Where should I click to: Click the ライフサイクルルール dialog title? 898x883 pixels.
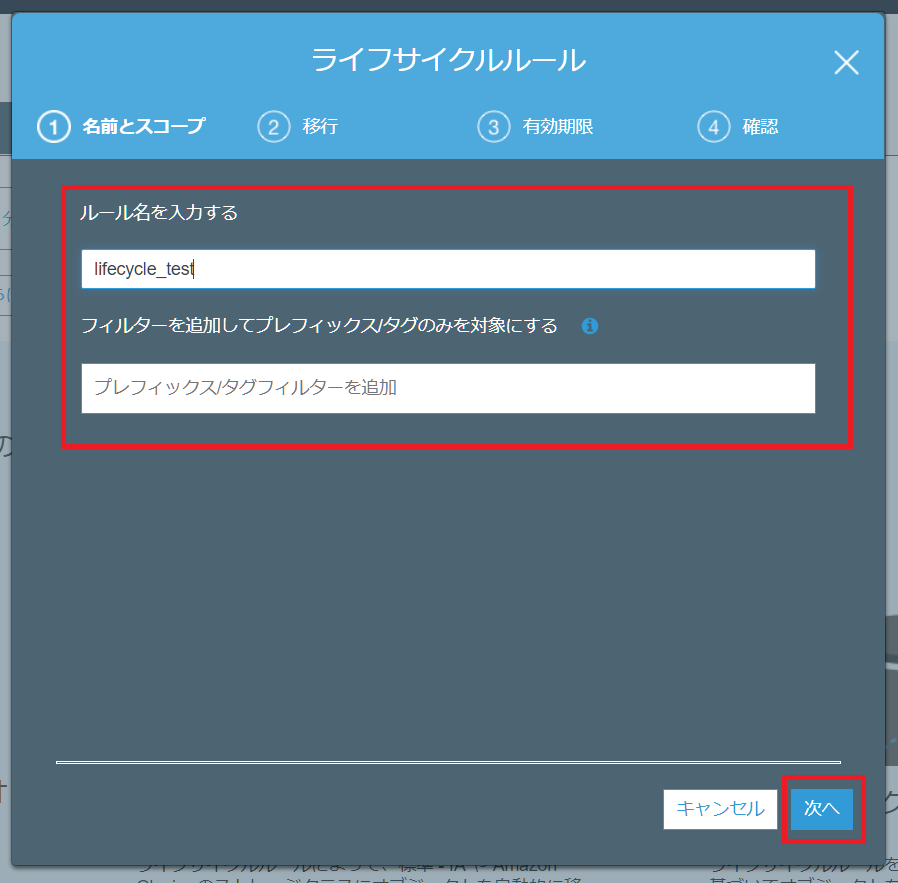pyautogui.click(x=449, y=61)
